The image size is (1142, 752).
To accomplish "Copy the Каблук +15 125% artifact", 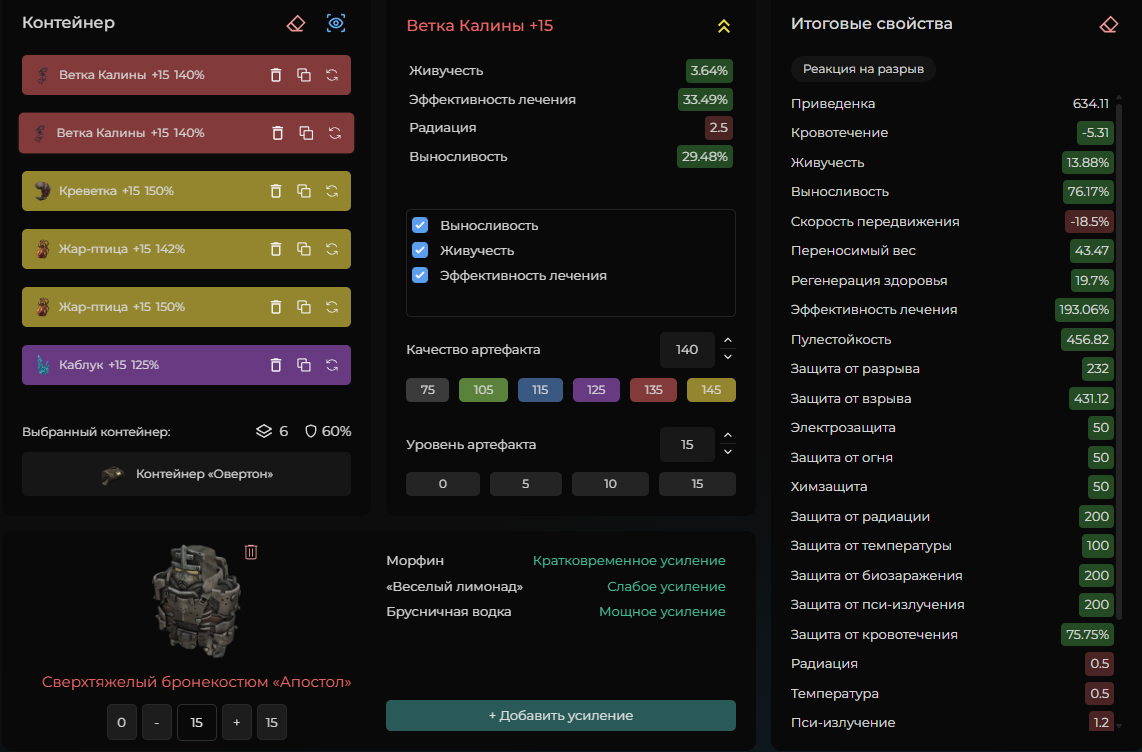I will tap(304, 365).
